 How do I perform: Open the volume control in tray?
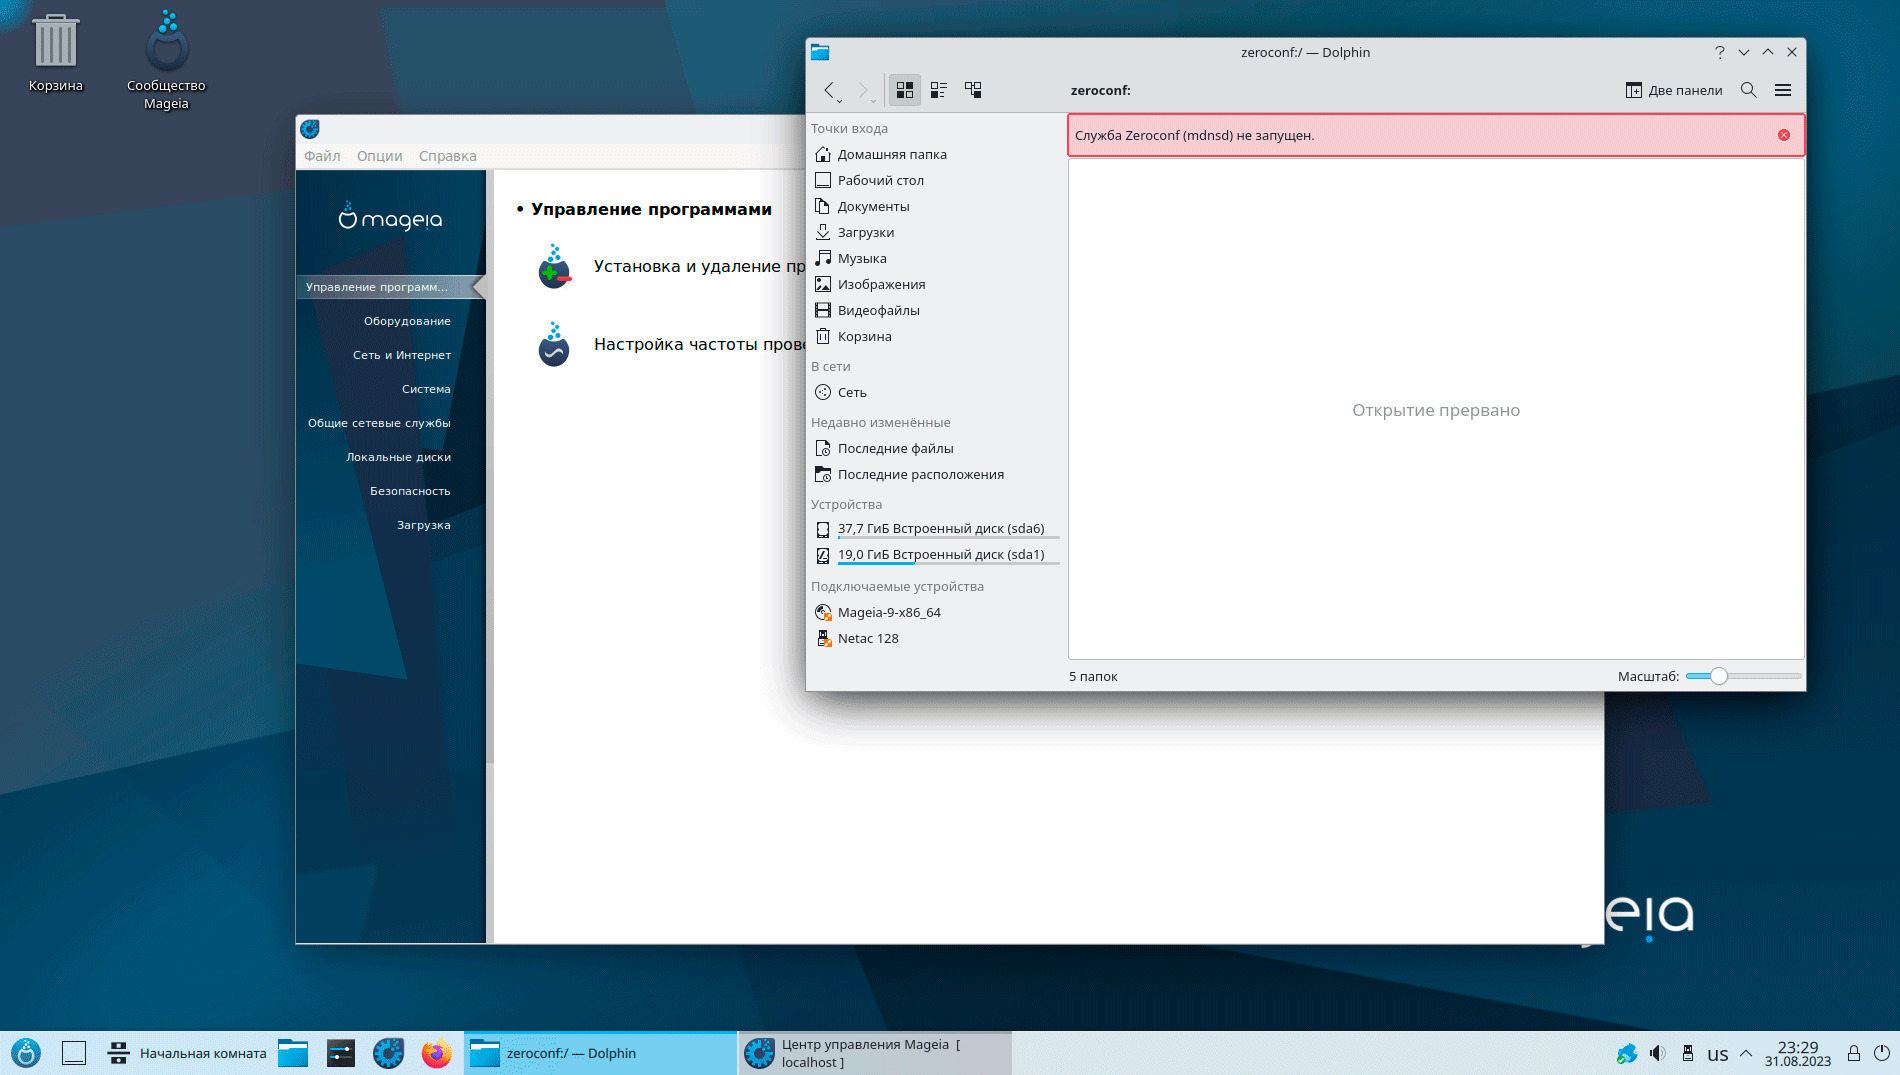tap(1657, 1053)
